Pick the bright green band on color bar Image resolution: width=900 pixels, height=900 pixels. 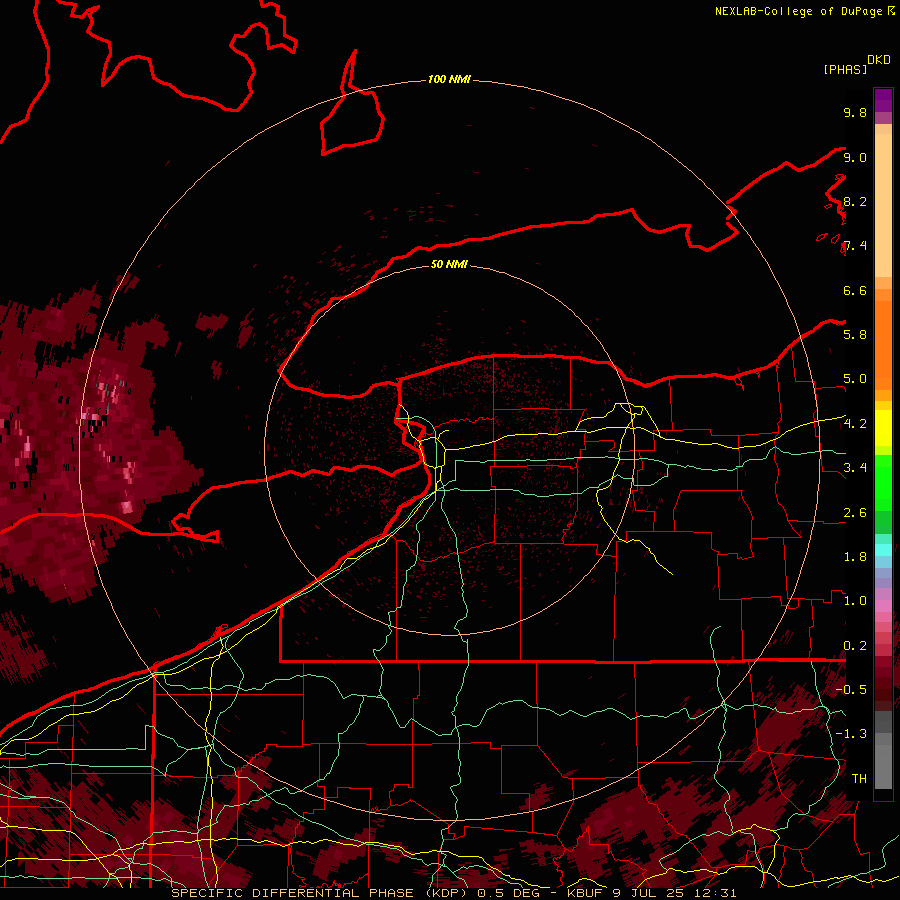883,482
